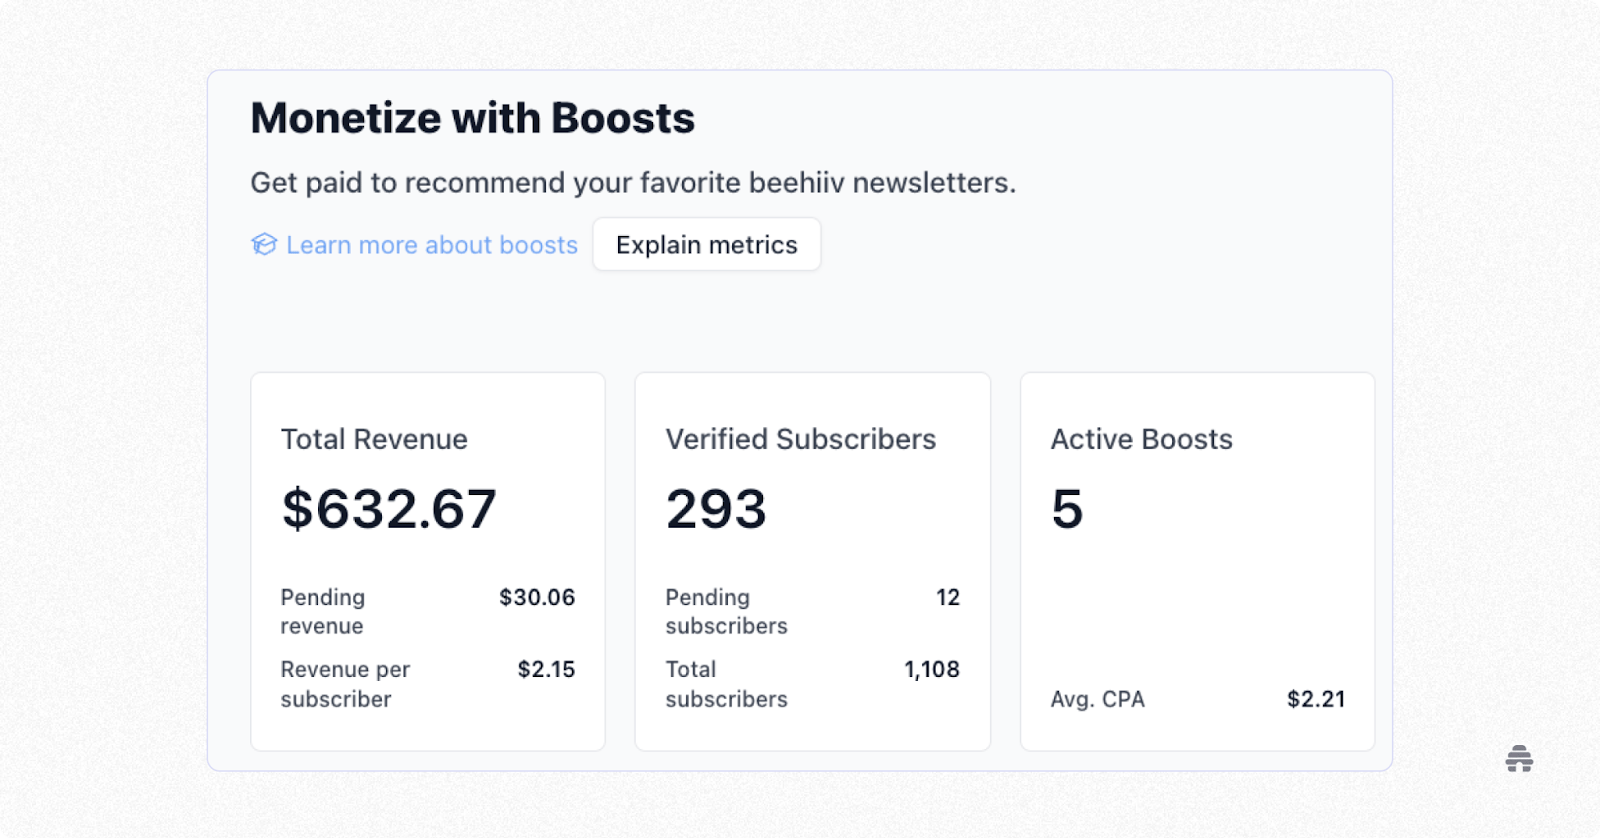Click the Monetize with Boosts heading

[x=472, y=118]
